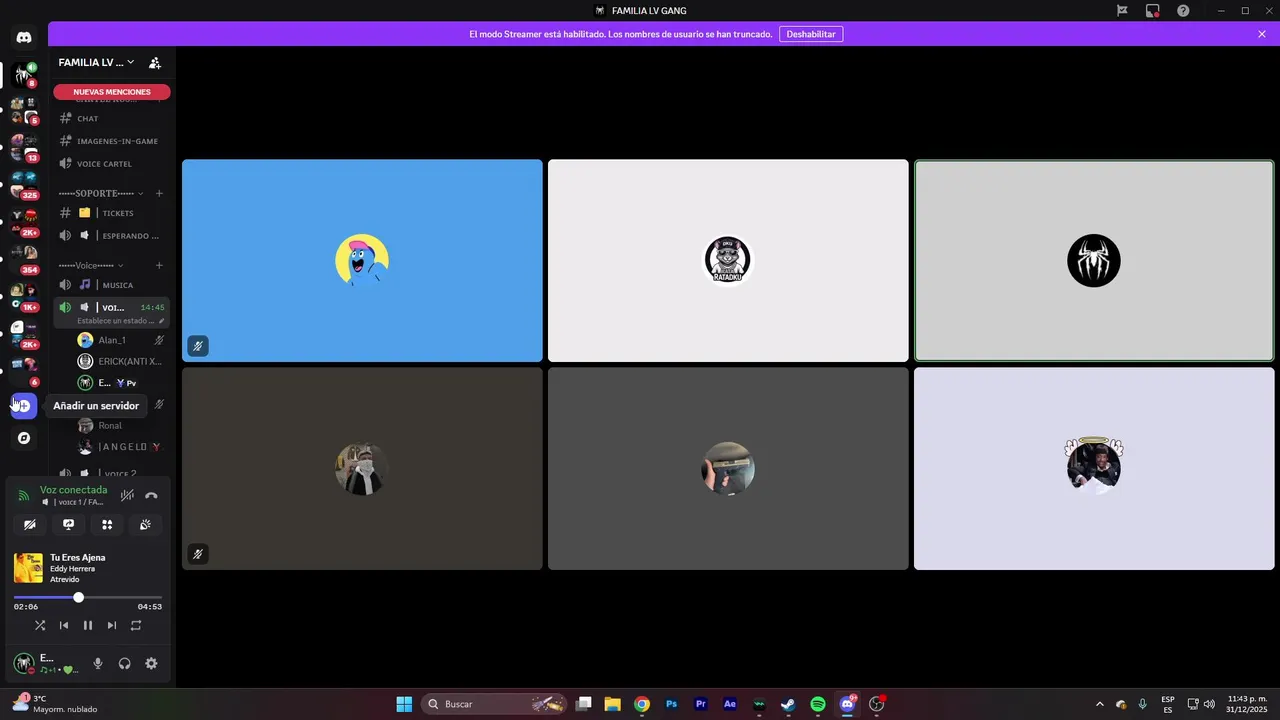Open the help question mark icon
Image resolution: width=1280 pixels, height=720 pixels.
tap(1183, 11)
